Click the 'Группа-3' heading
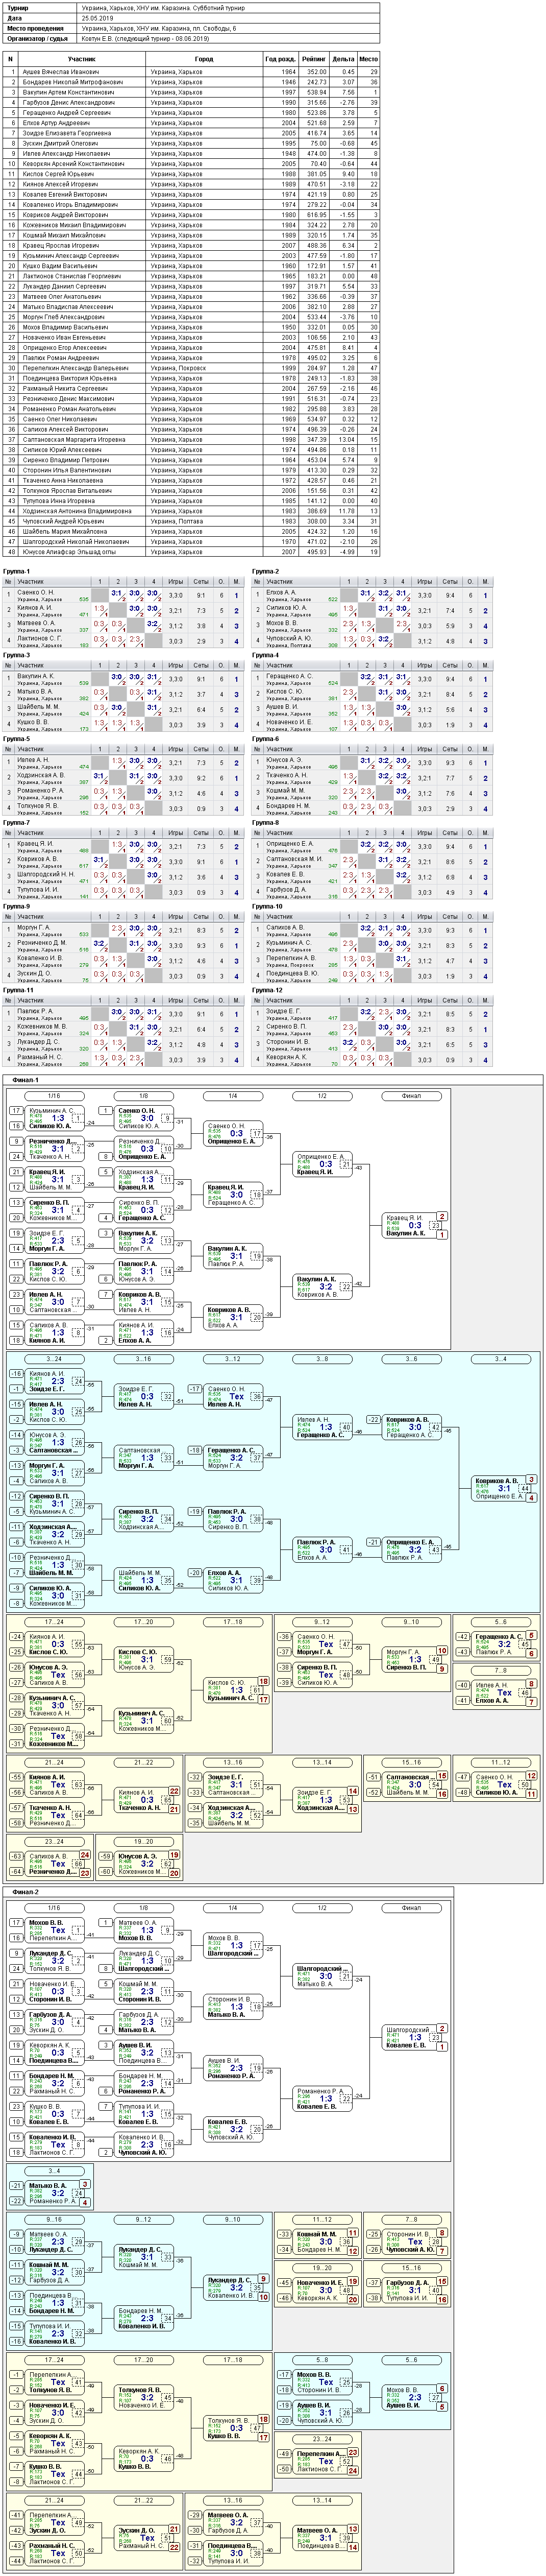The width and height of the screenshot is (546, 2576). (x=16, y=655)
